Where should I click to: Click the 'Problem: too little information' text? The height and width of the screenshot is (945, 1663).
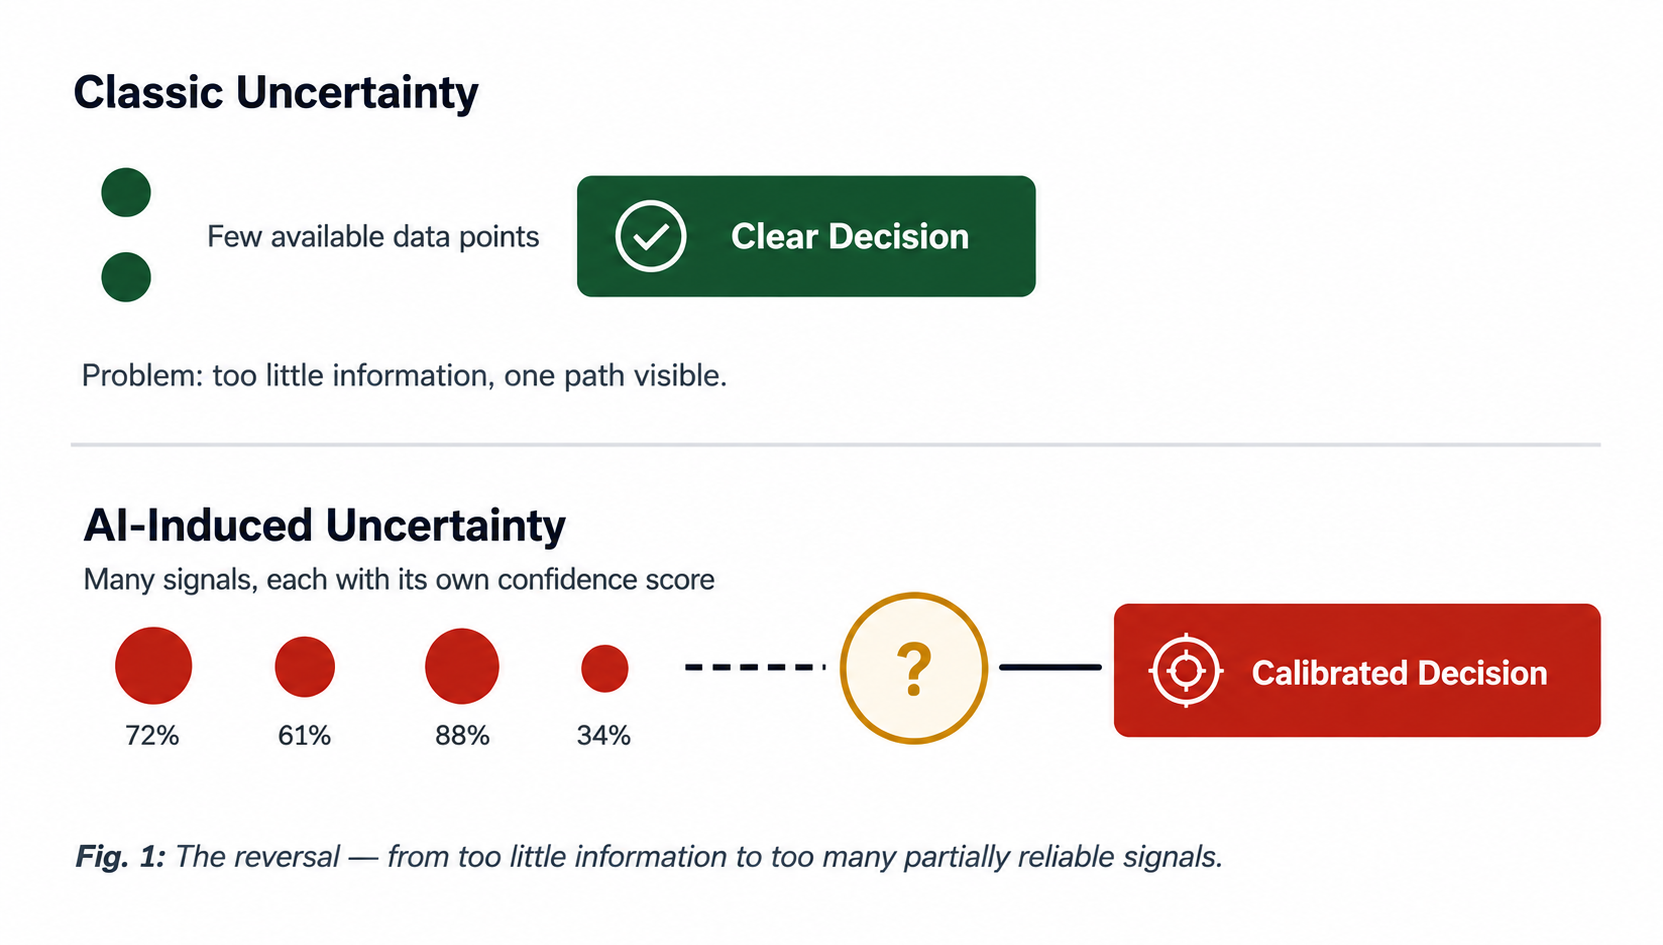pyautogui.click(x=404, y=376)
